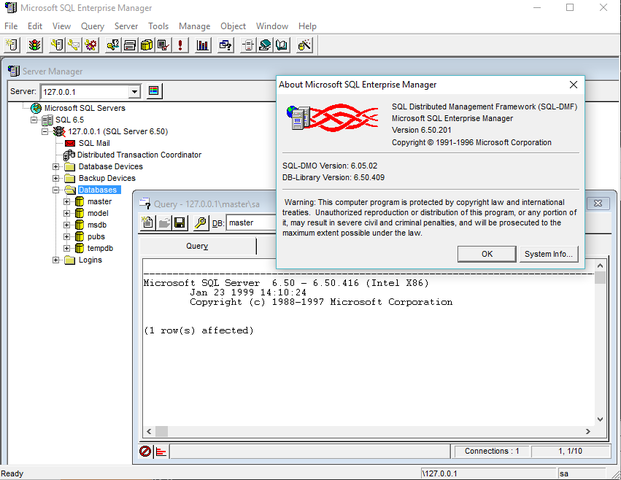The height and width of the screenshot is (480, 621).
Task: Switch to the Query tab
Action: (197, 246)
